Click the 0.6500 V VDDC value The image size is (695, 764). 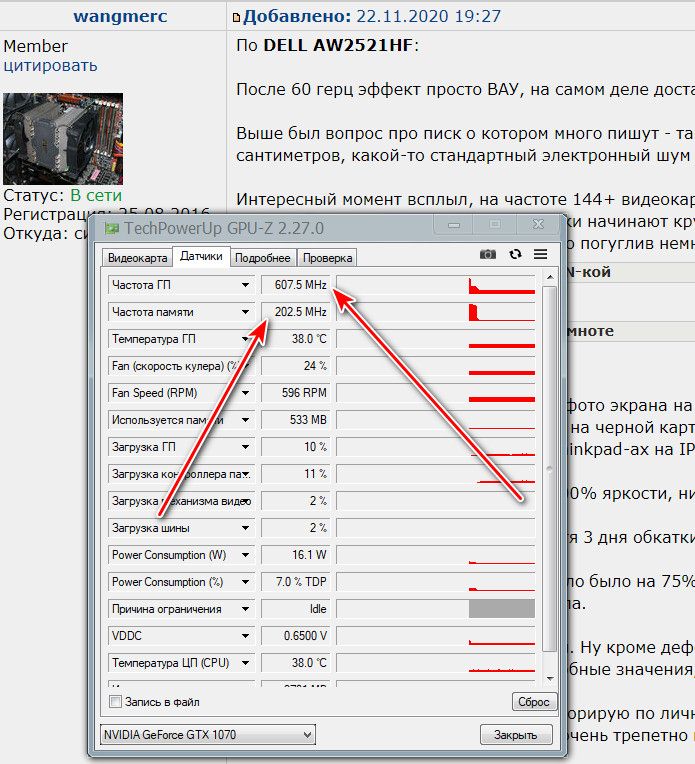(x=296, y=636)
